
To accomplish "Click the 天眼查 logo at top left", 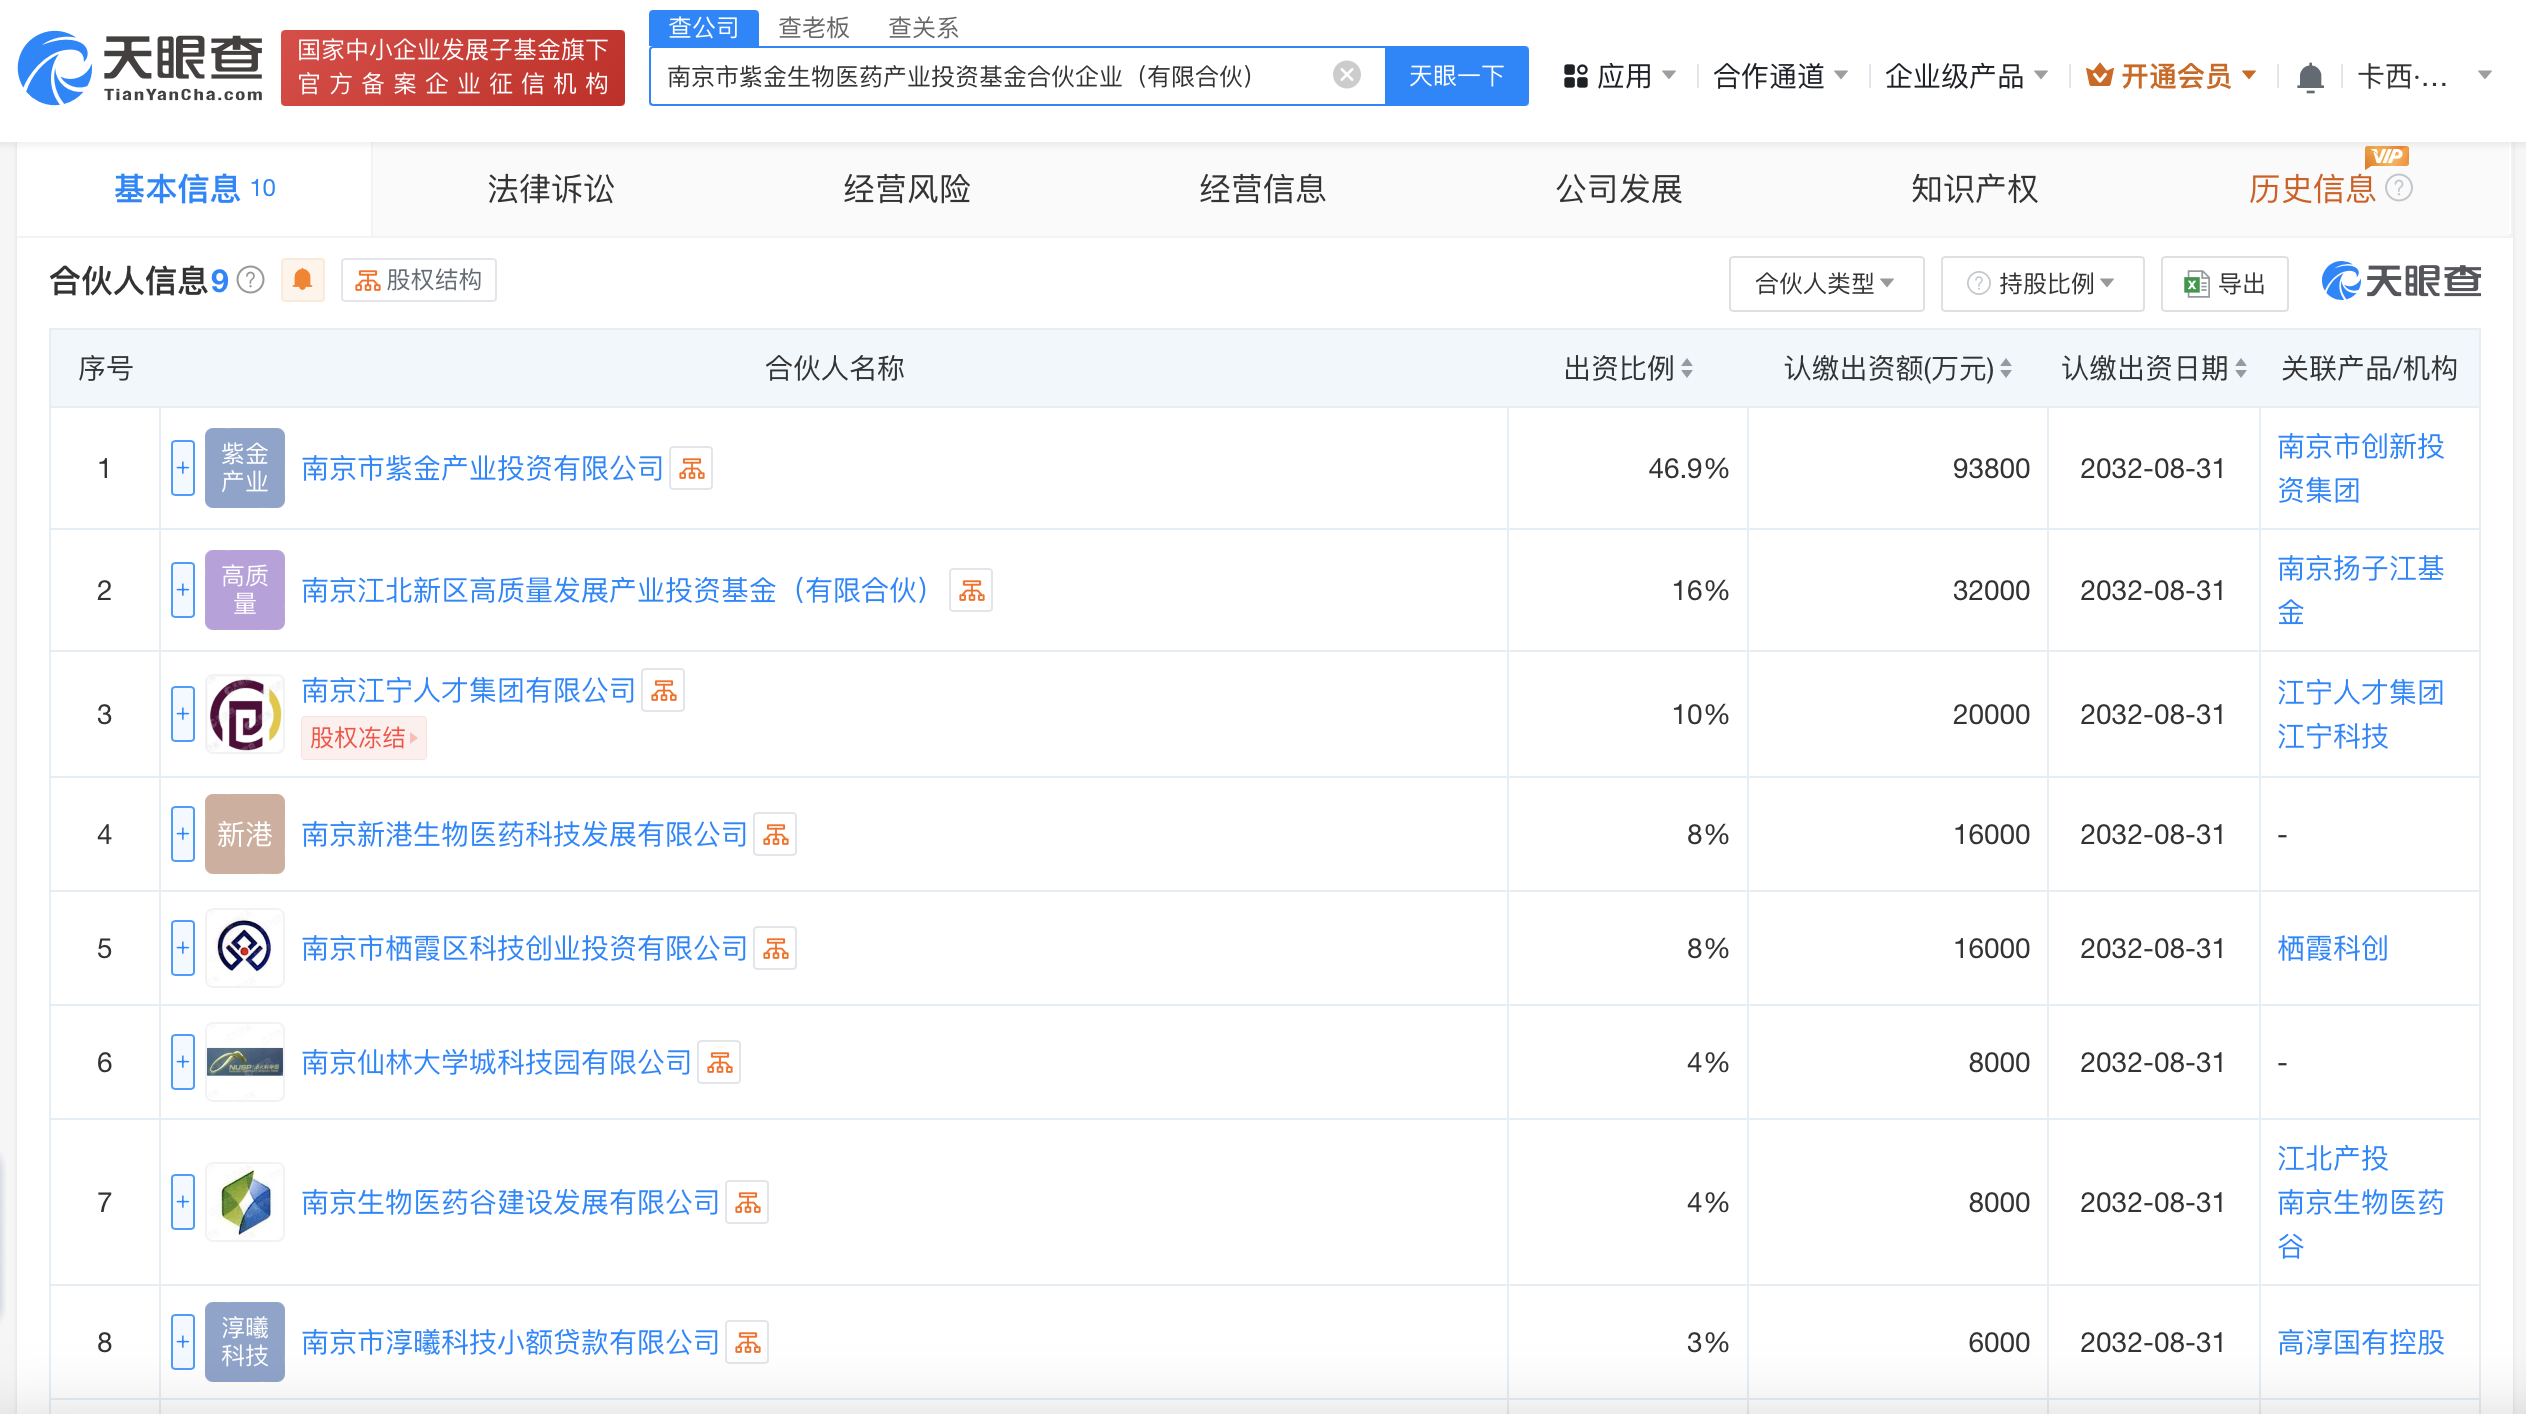I will [x=140, y=68].
